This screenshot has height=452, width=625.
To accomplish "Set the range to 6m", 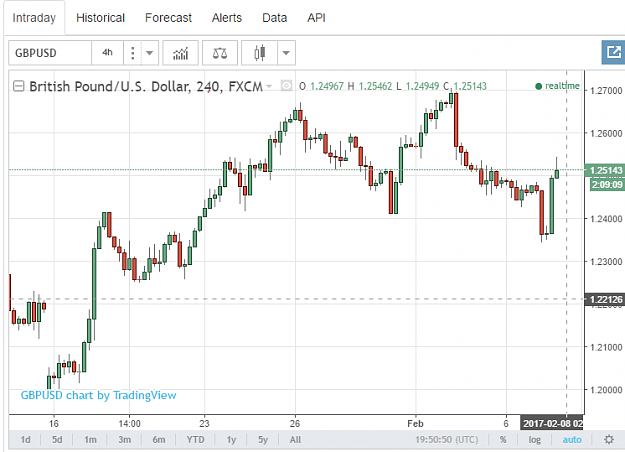I will coord(159,440).
